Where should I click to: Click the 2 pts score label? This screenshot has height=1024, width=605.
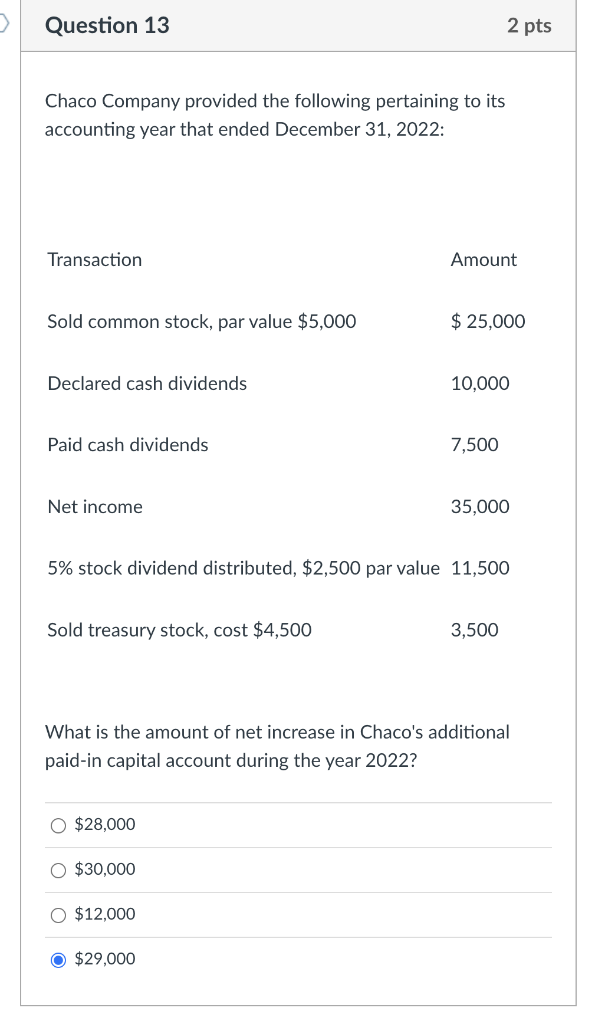[x=528, y=26]
